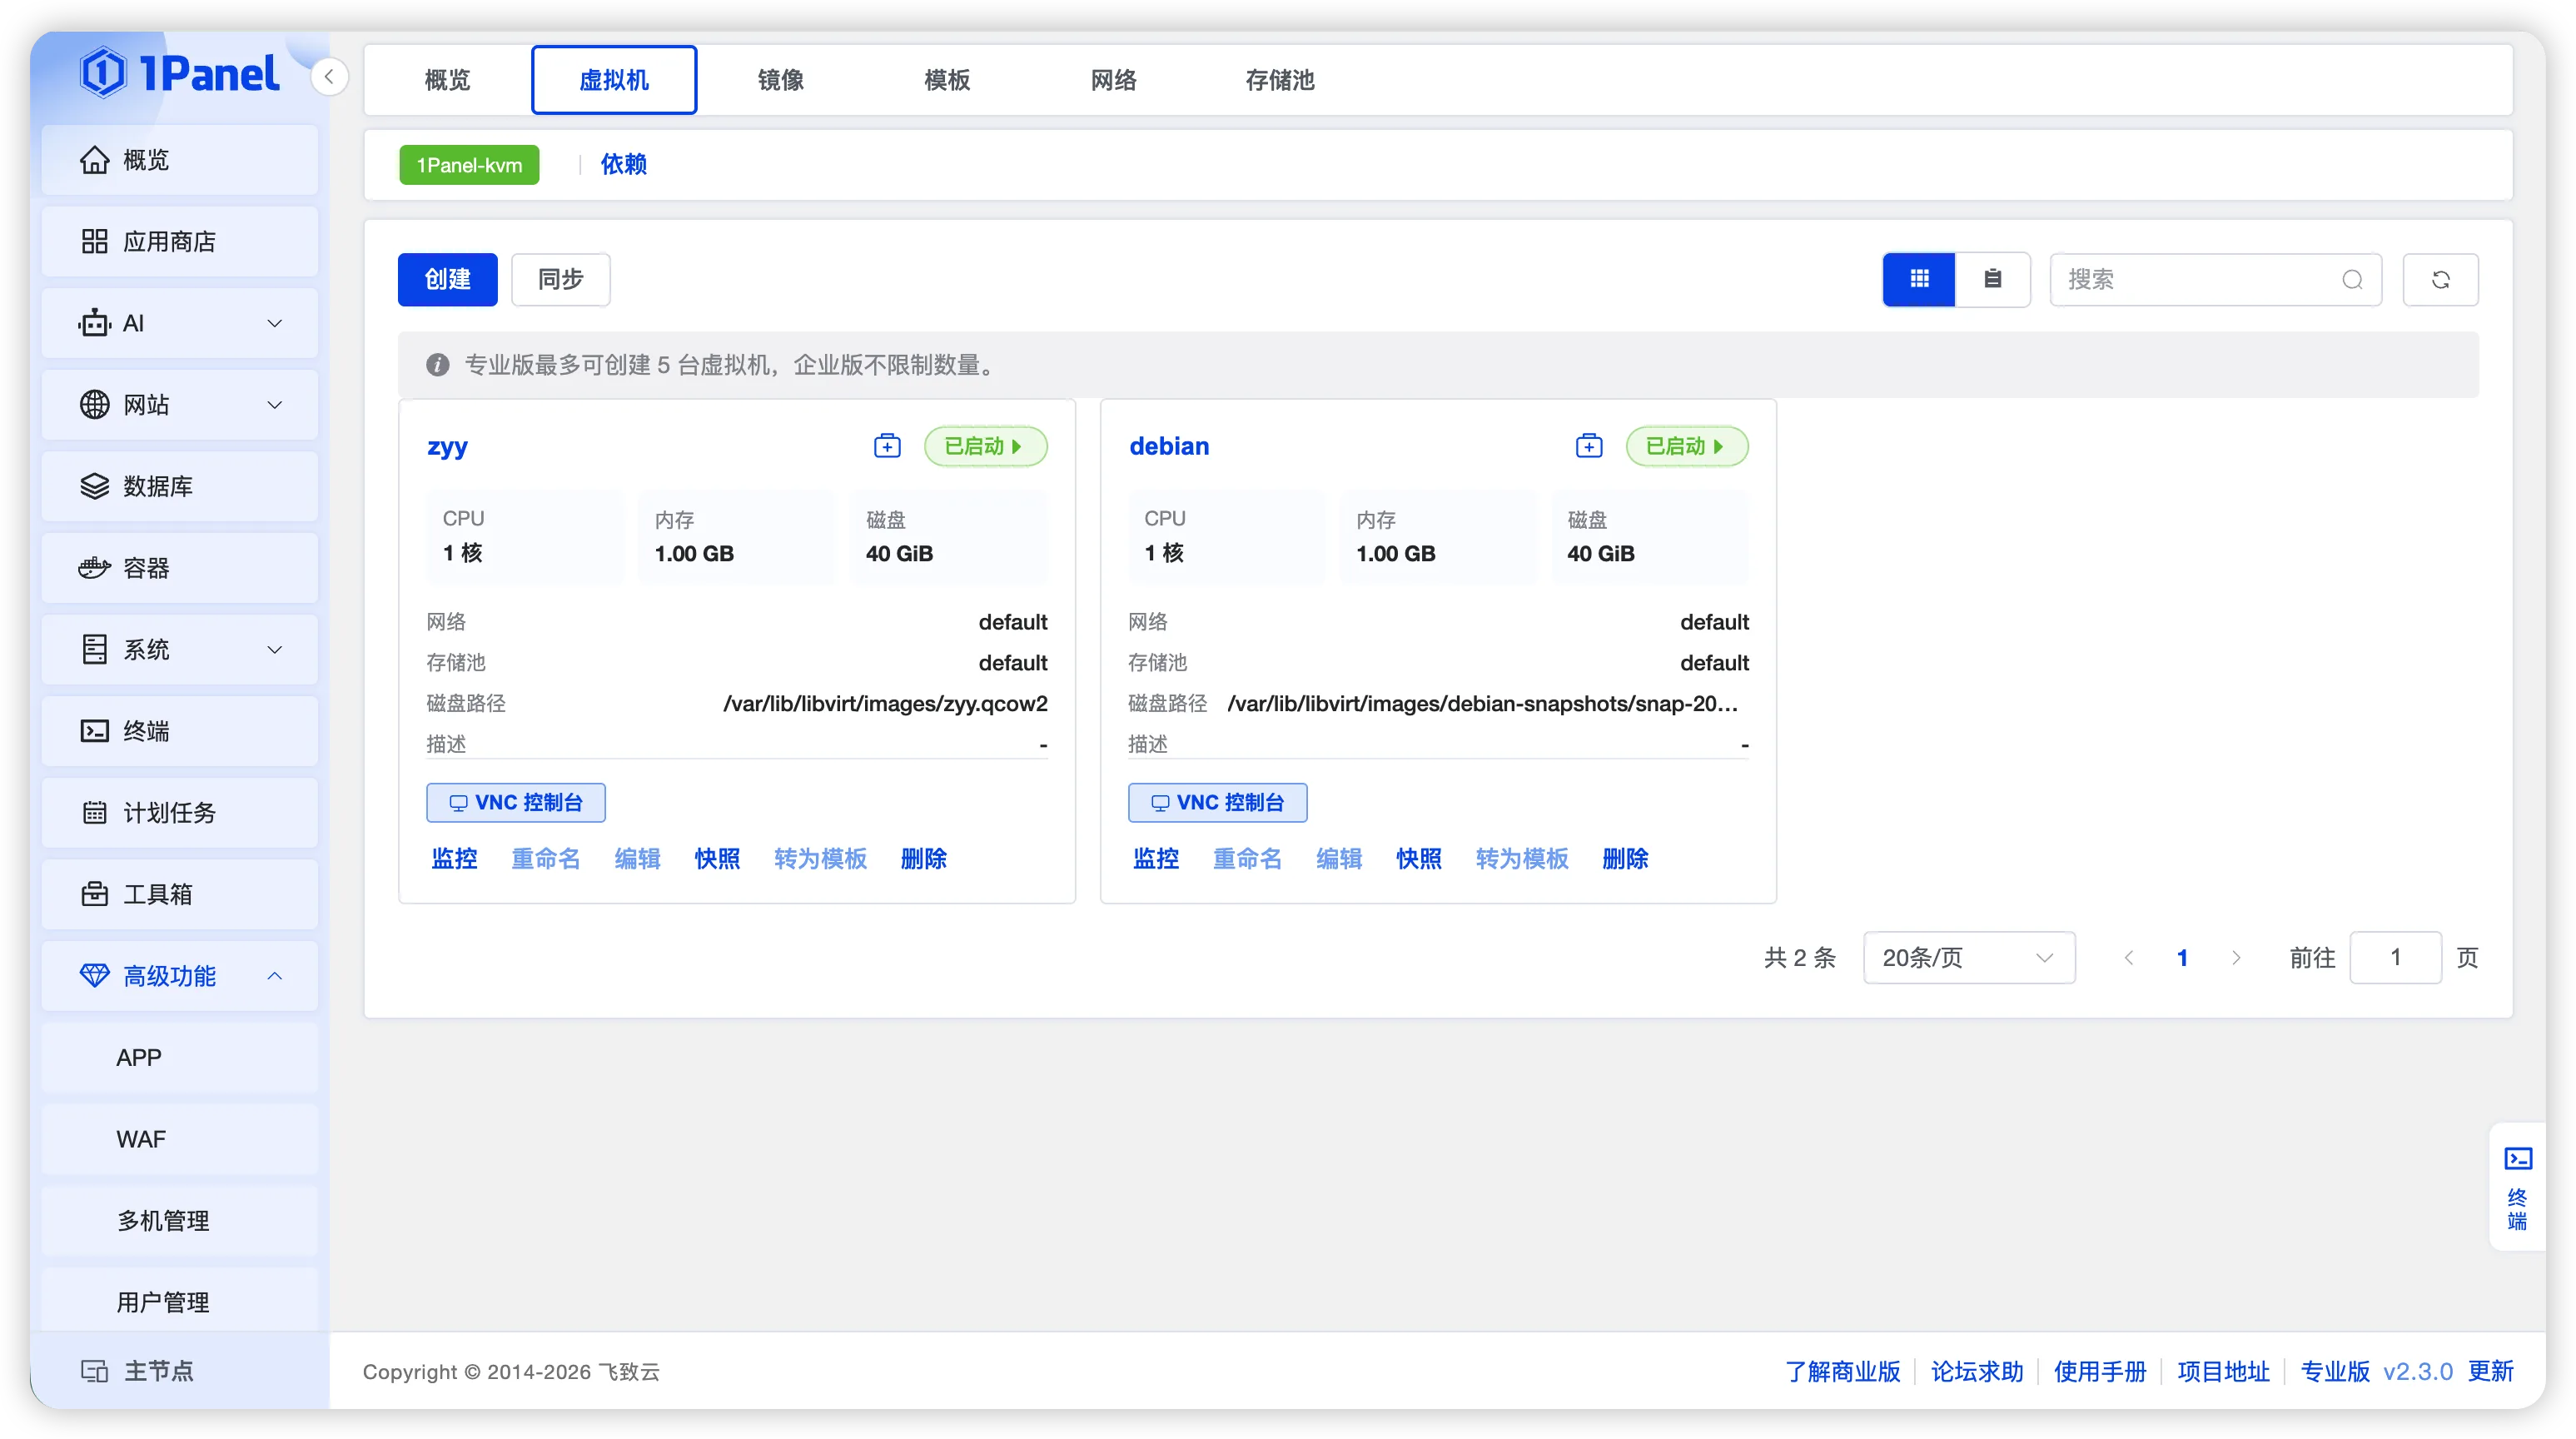The image size is (2576, 1439).
Task: Open 容器 container section
Action: [180, 568]
